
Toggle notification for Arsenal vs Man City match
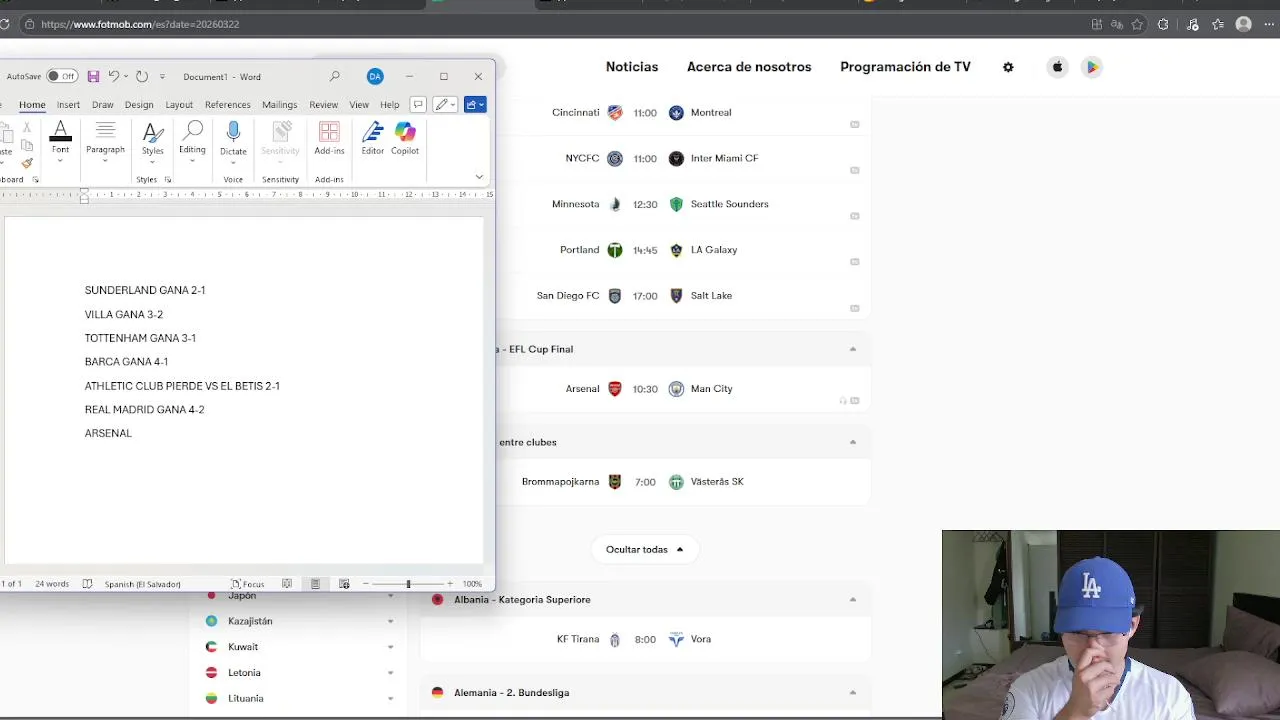(x=843, y=401)
